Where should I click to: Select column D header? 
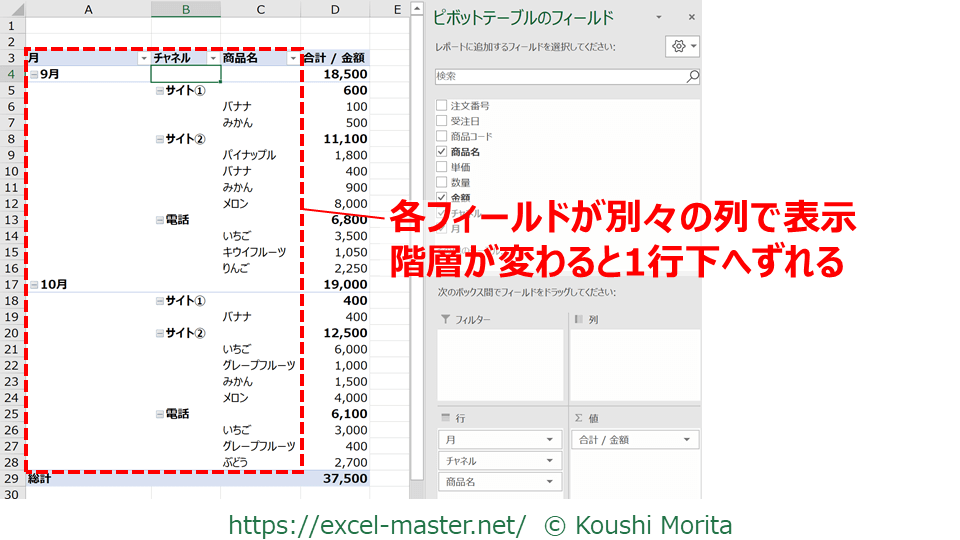tap(335, 9)
